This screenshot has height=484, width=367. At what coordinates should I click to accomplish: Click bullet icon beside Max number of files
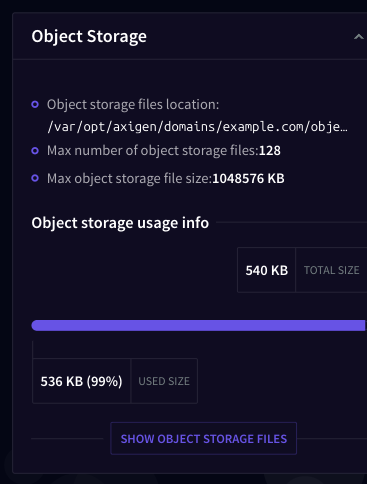[x=35, y=151]
